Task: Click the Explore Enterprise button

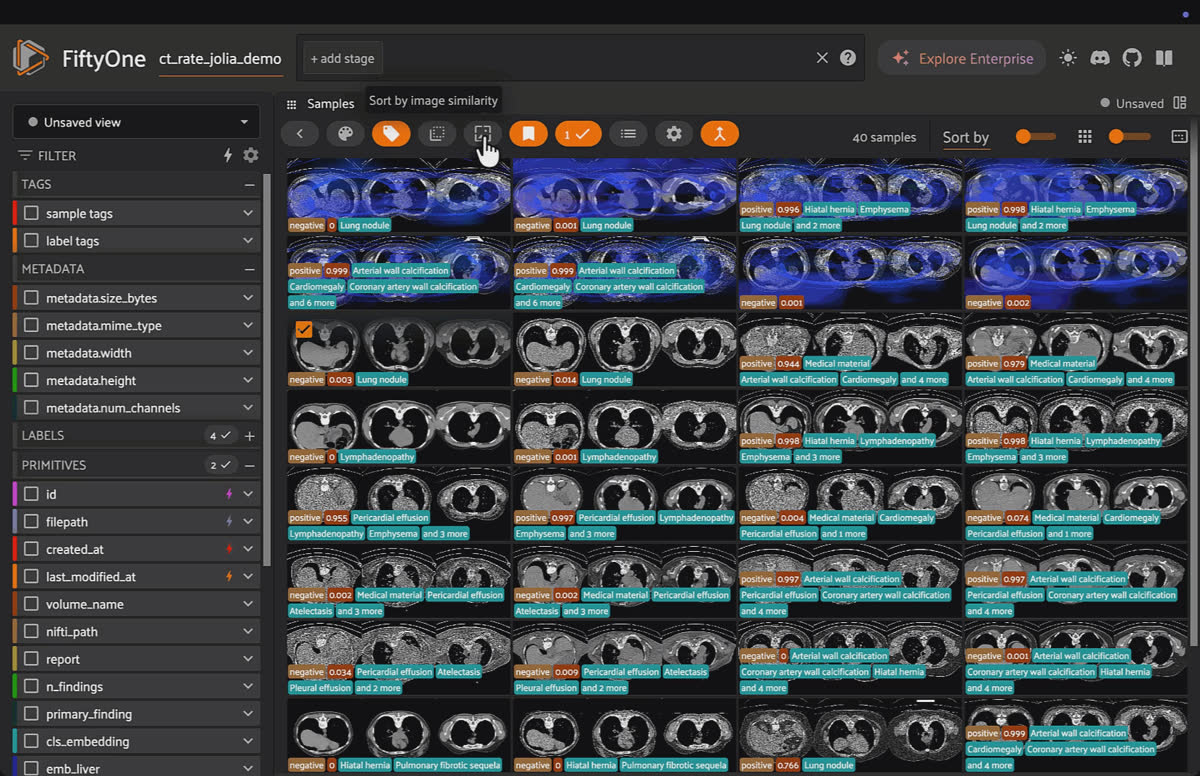Action: coord(961,58)
